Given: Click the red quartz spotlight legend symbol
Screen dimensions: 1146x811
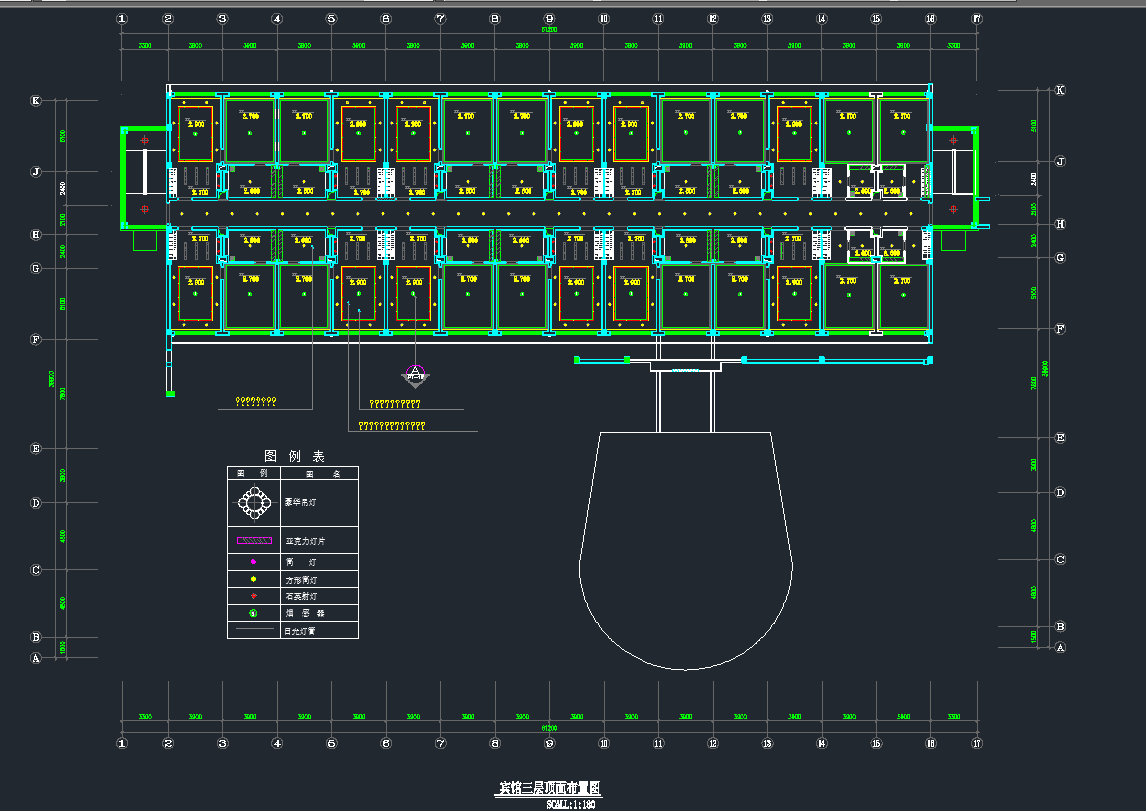Looking at the screenshot, I should (x=254, y=596).
